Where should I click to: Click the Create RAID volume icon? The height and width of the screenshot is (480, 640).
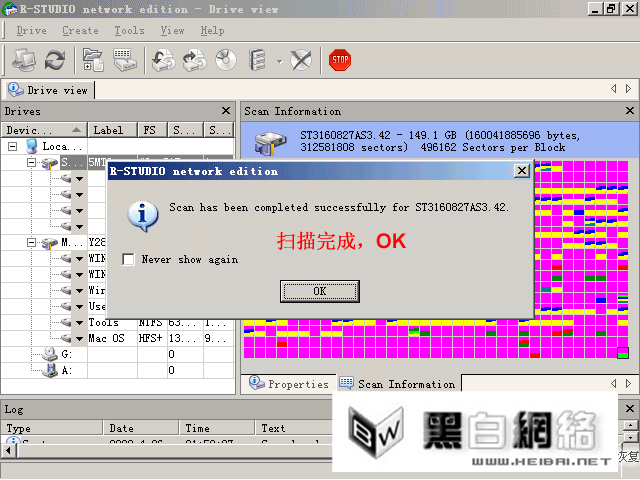pyautogui.click(x=257, y=60)
